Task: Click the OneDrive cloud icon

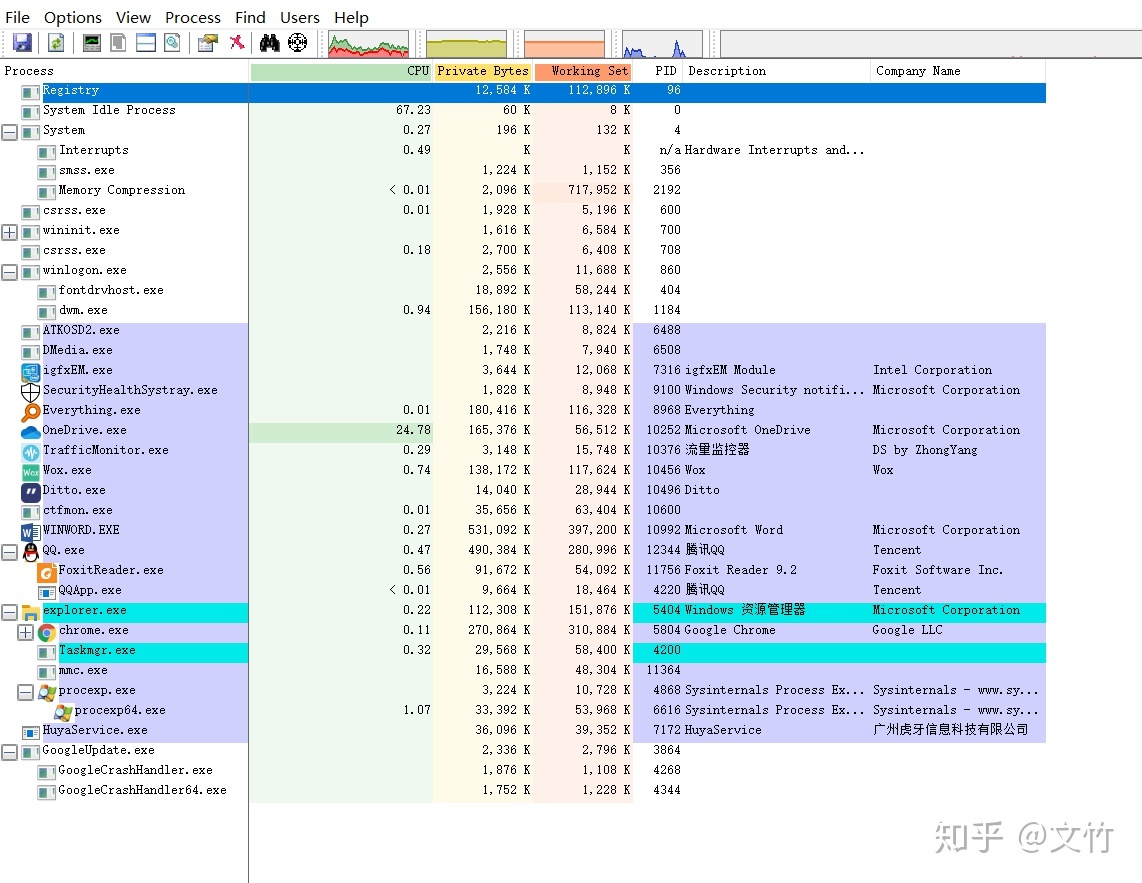Action: pos(31,432)
